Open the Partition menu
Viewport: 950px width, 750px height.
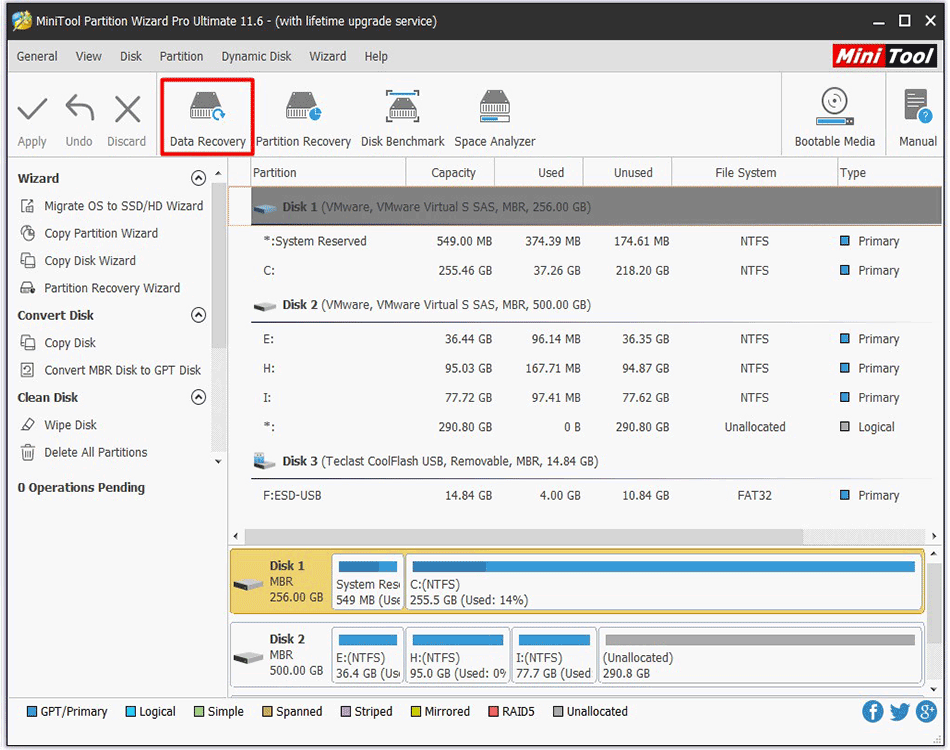pos(181,56)
